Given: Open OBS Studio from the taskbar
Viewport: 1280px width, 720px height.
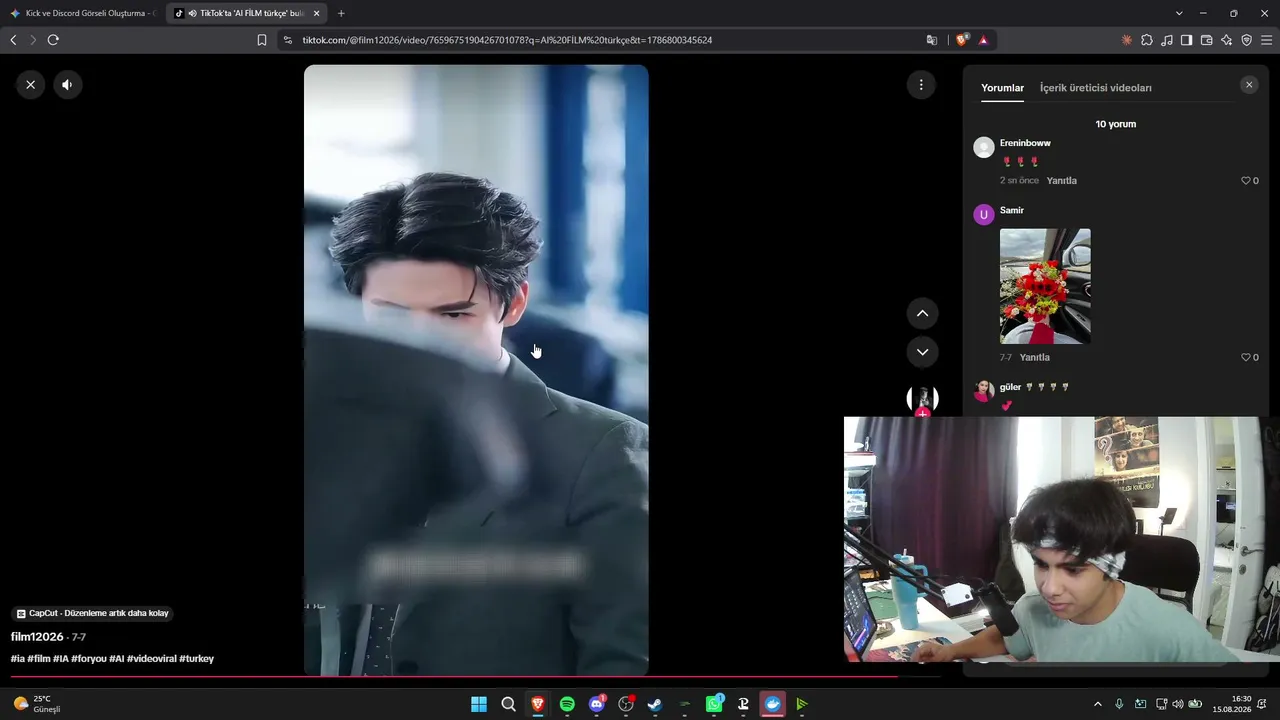Looking at the screenshot, I should coord(626,704).
